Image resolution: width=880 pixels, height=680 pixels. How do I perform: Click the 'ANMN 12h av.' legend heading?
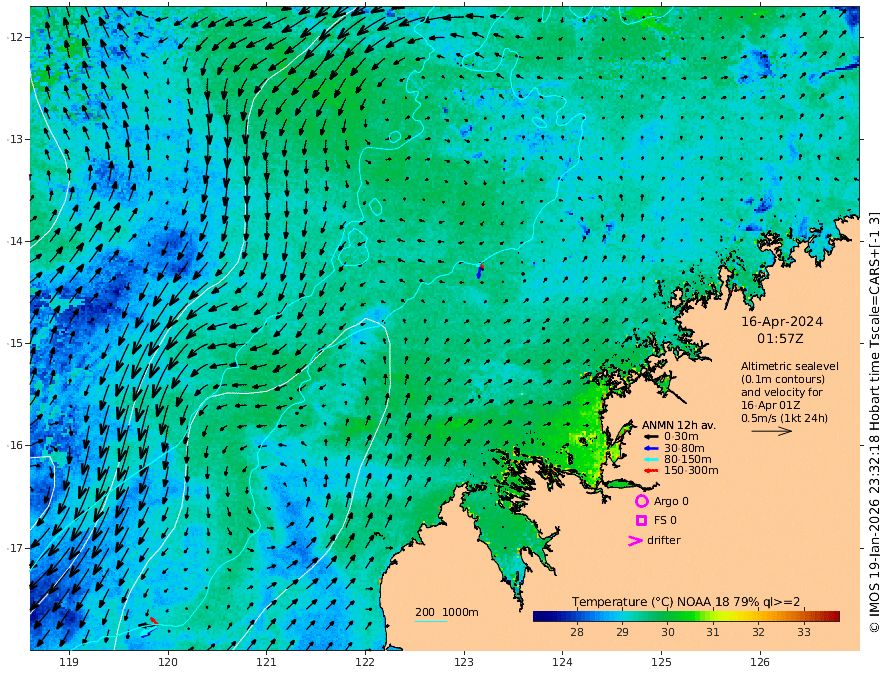point(679,425)
